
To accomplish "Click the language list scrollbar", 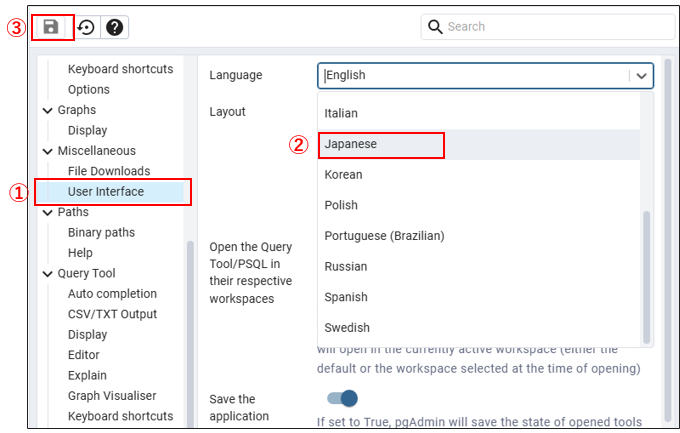I will pyautogui.click(x=646, y=275).
